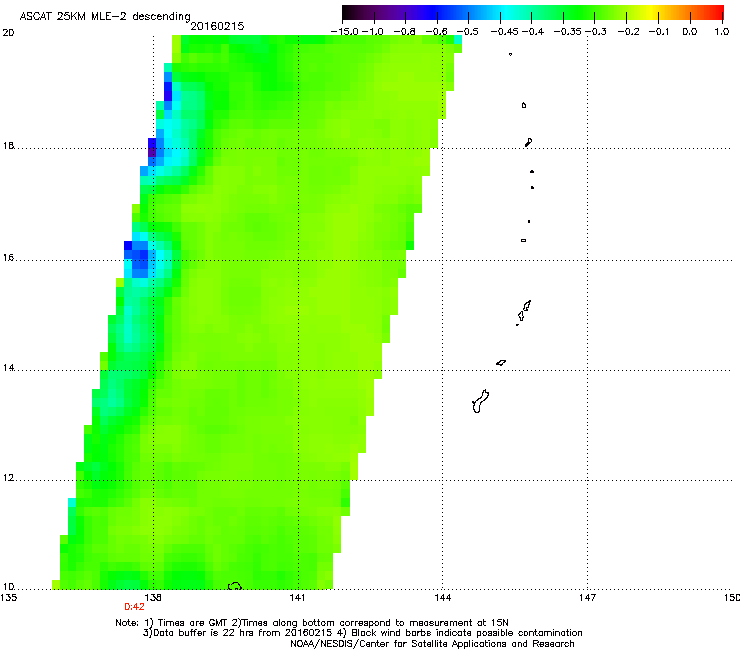This screenshot has height=650, width=740.
Task: Select the color scale label "-0.3"
Action: coord(596,32)
